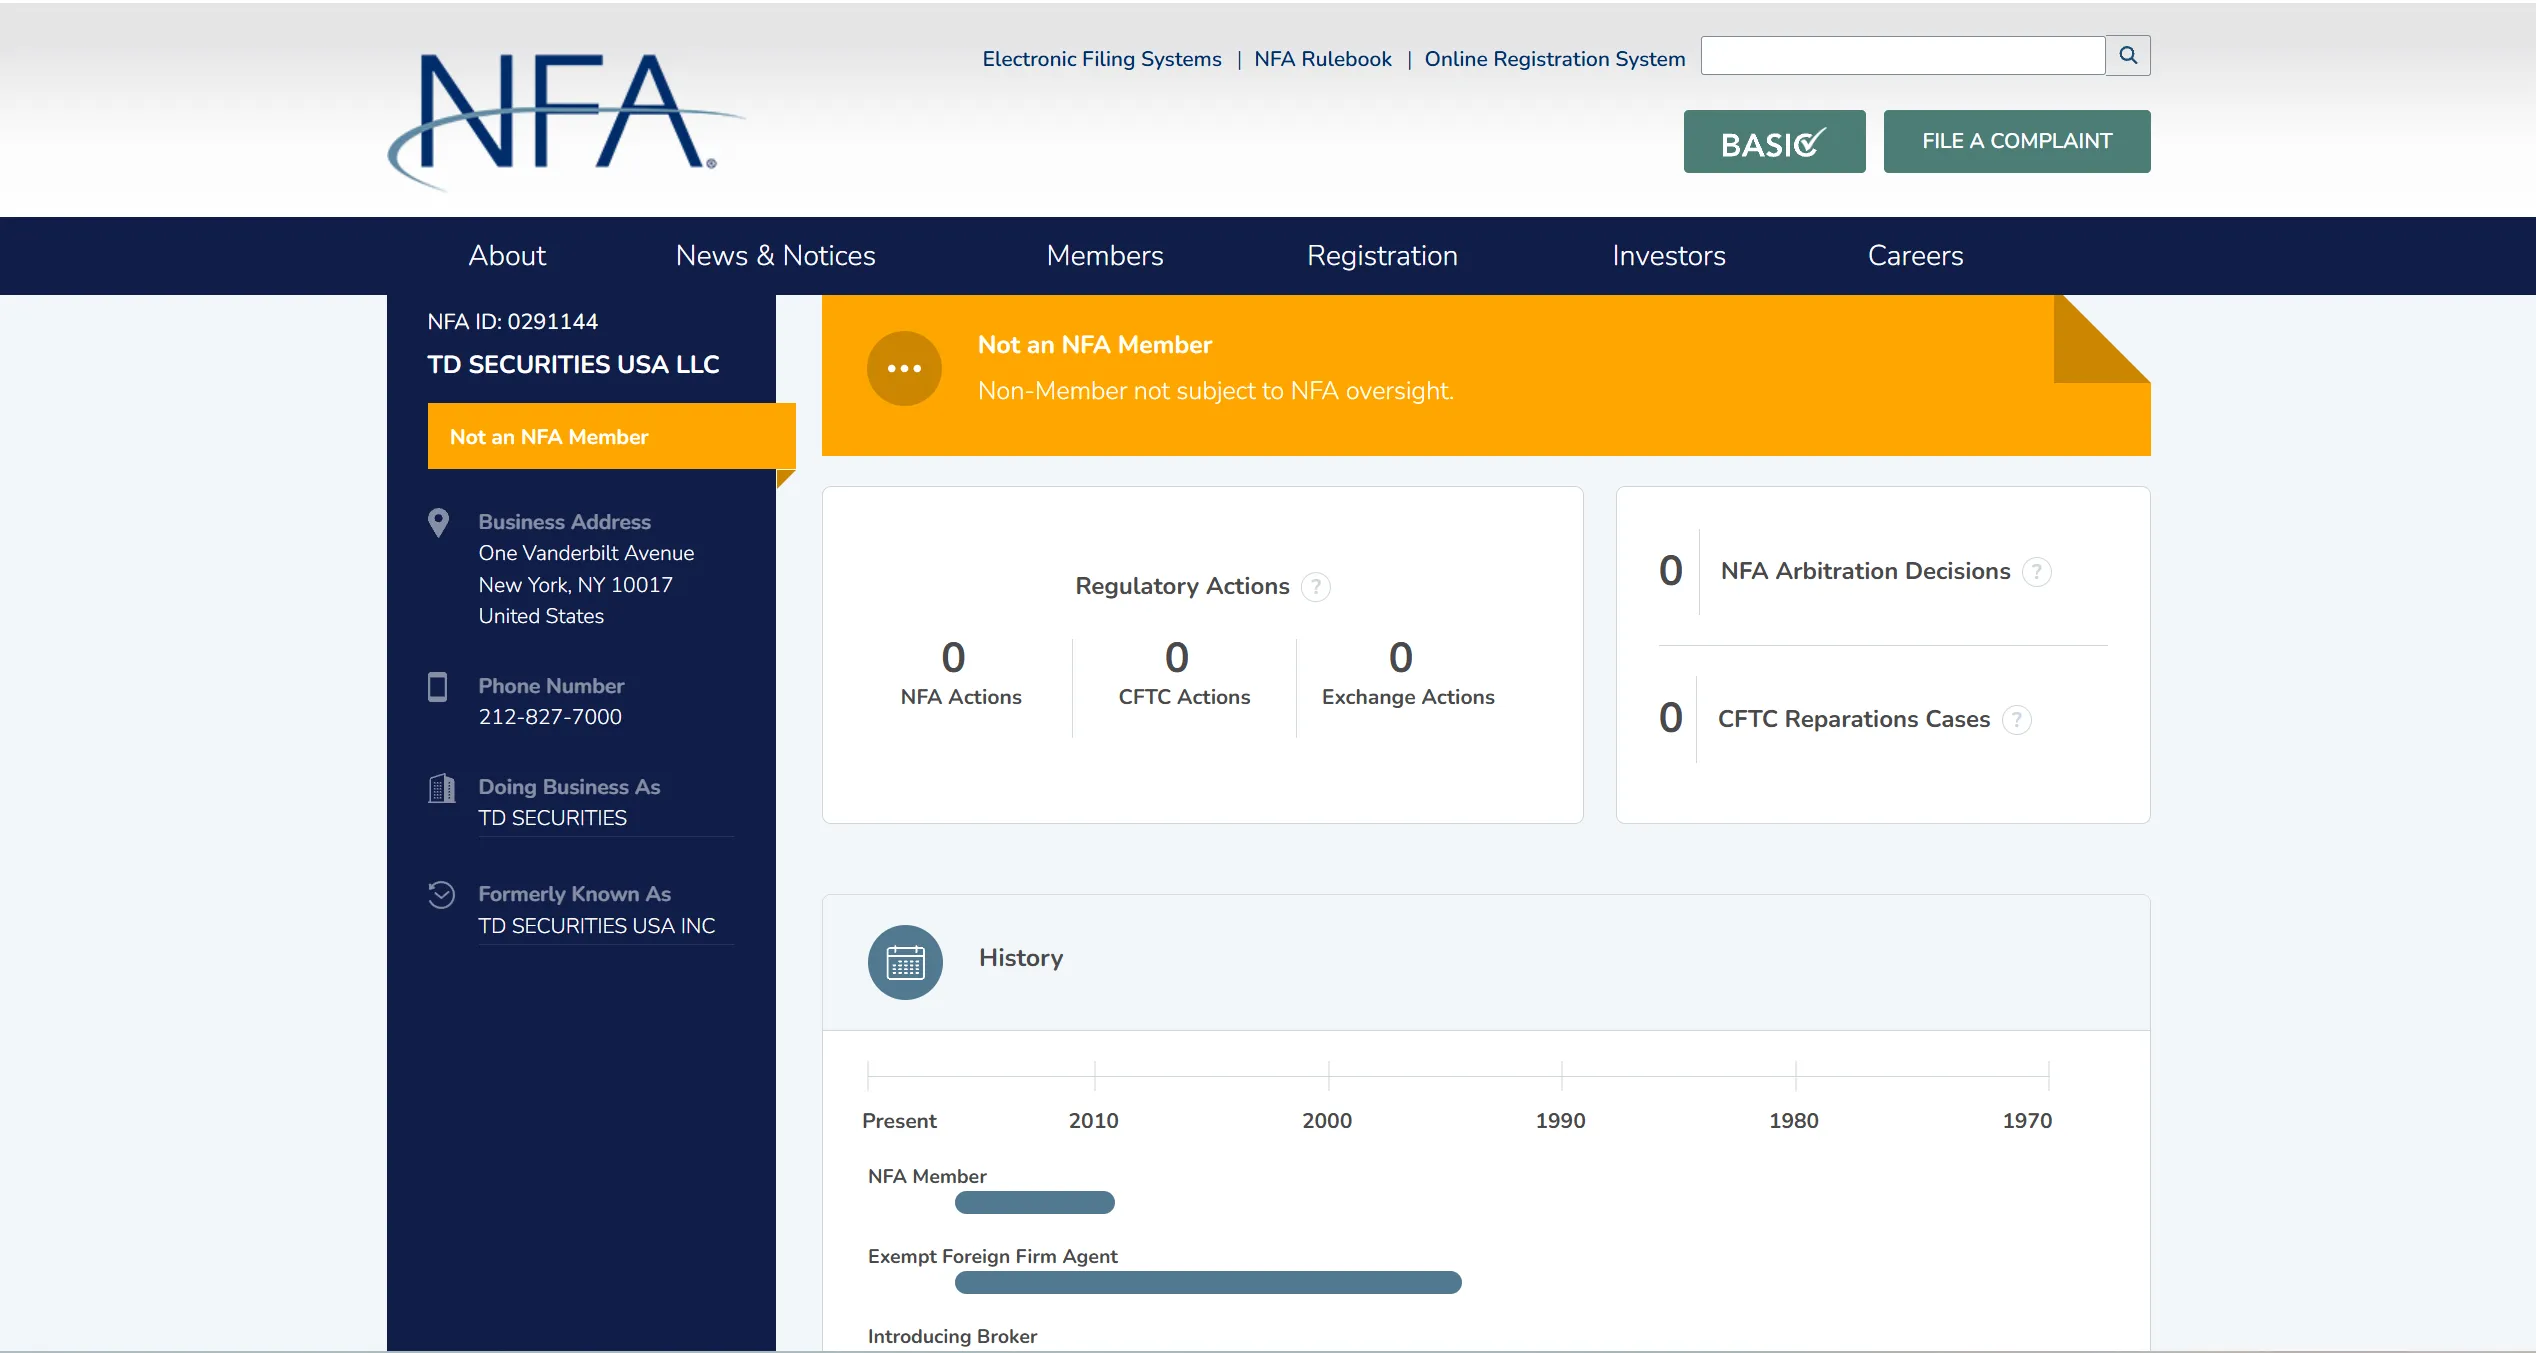Click NFA Arbitration Decisions help icon
Image resolution: width=2536 pixels, height=1353 pixels.
coord(2036,572)
